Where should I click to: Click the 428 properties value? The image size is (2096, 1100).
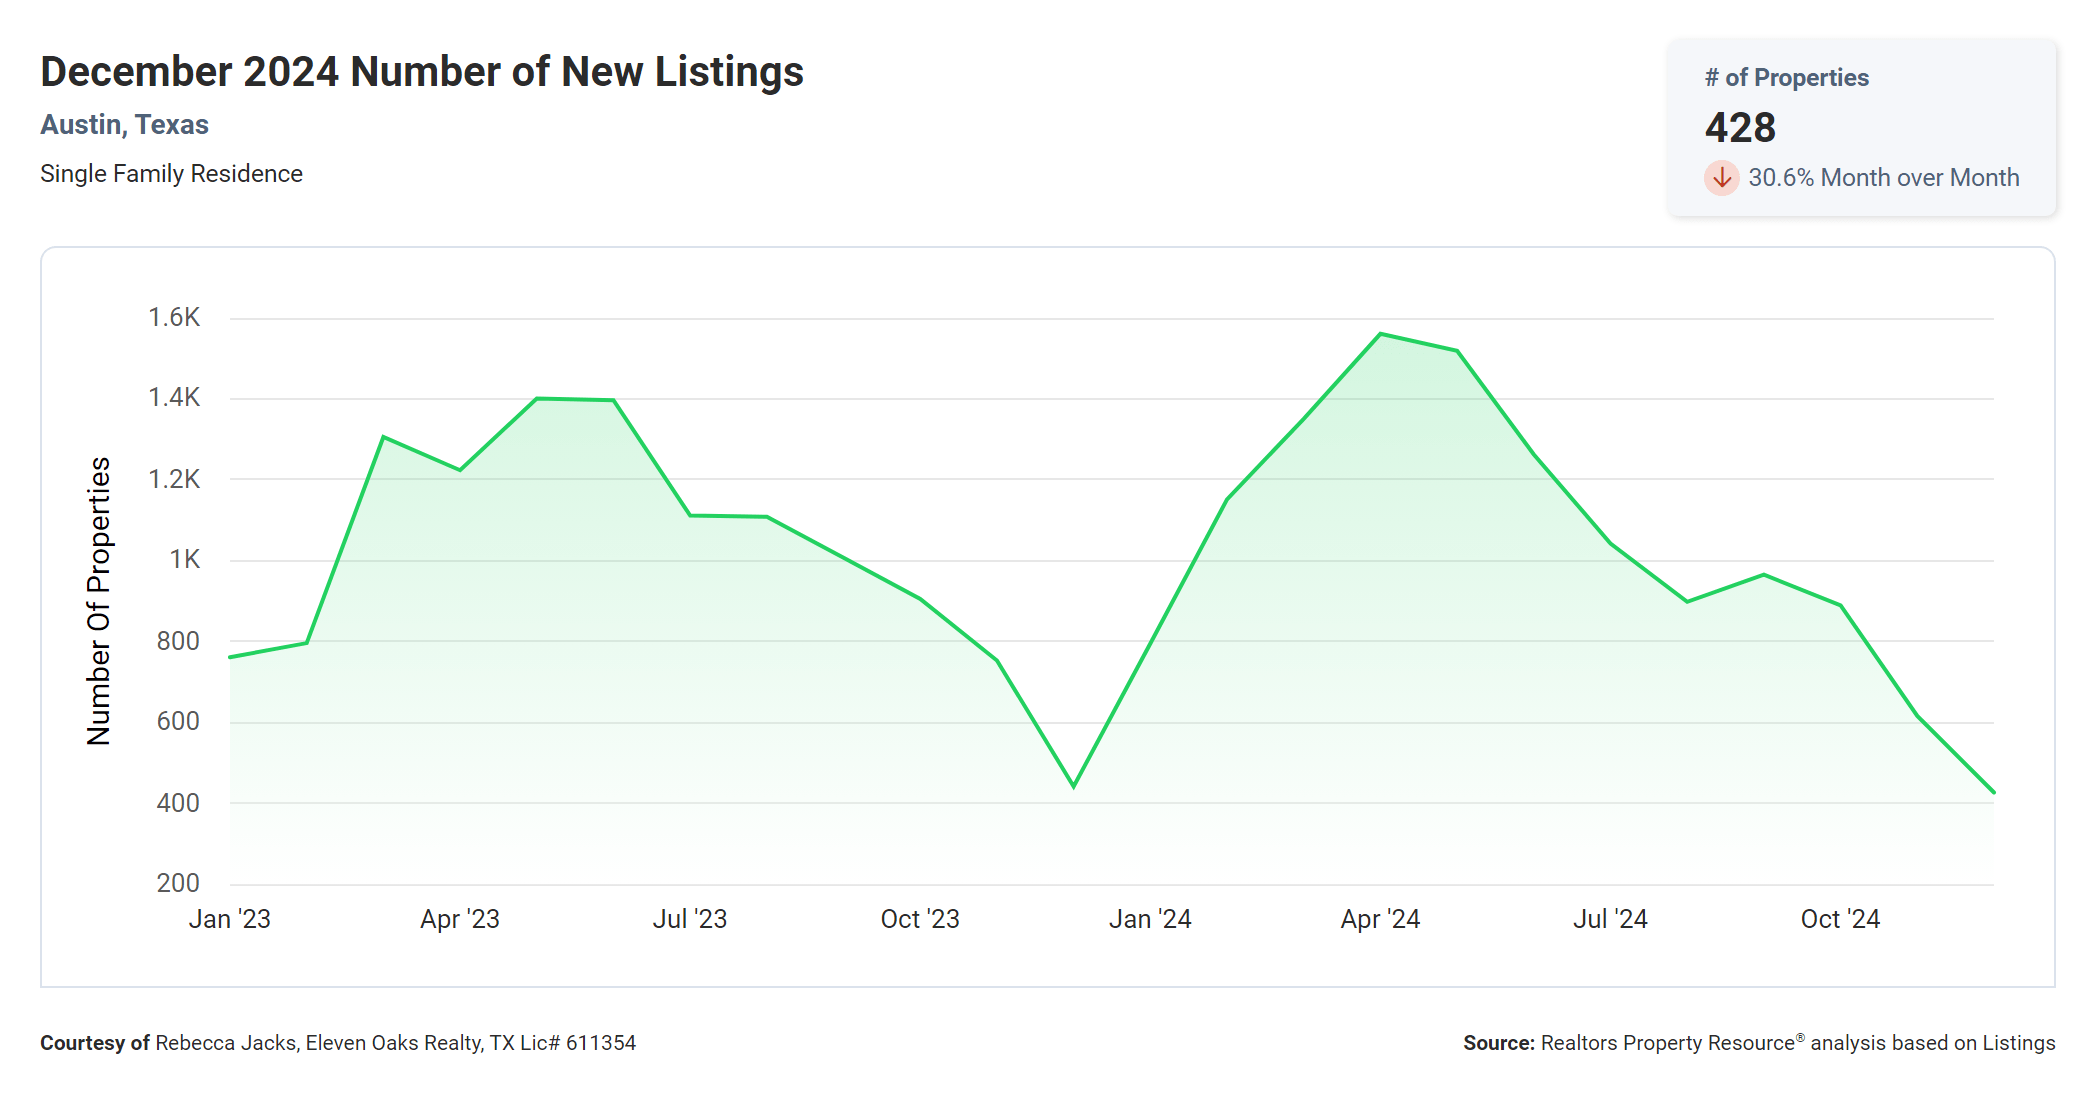coord(1740,128)
